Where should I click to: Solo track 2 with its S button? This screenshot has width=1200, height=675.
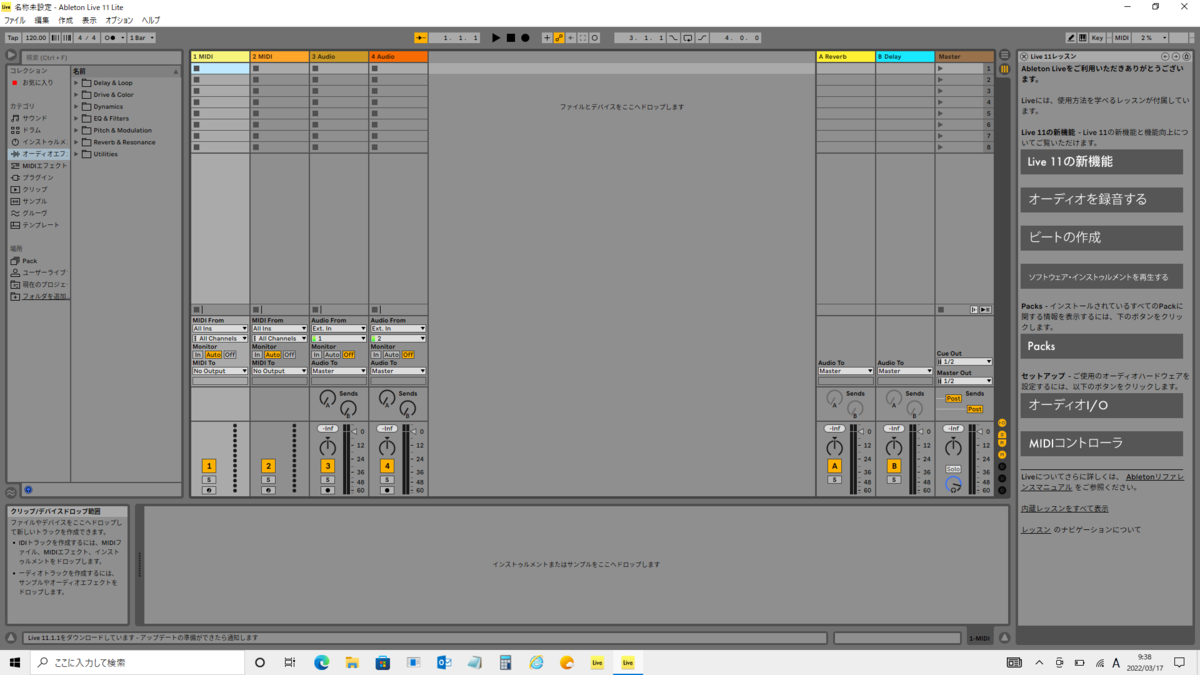pos(268,480)
